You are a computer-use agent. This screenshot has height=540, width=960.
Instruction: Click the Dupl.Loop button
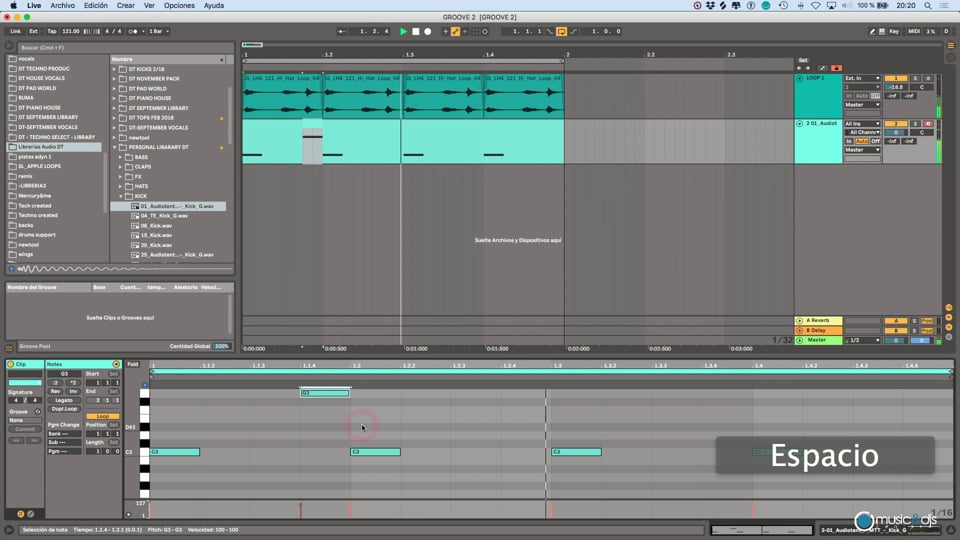[x=64, y=409]
